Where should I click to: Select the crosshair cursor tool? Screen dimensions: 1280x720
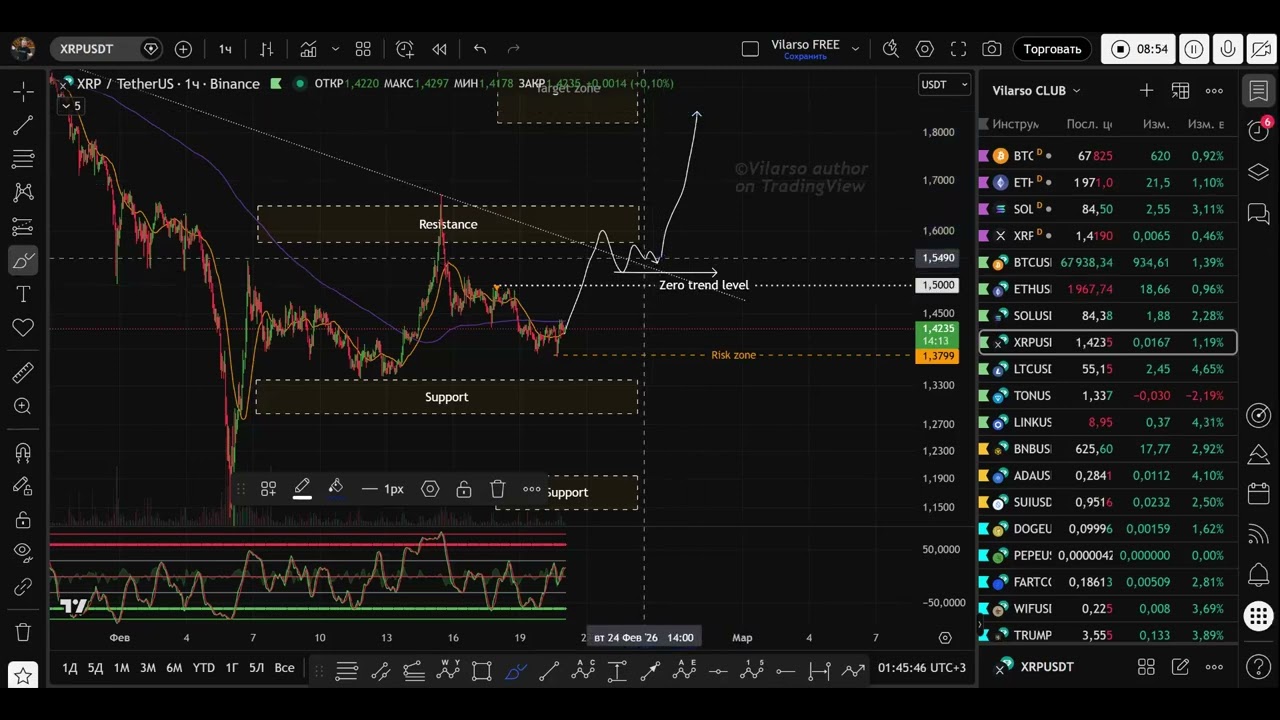[x=23, y=91]
